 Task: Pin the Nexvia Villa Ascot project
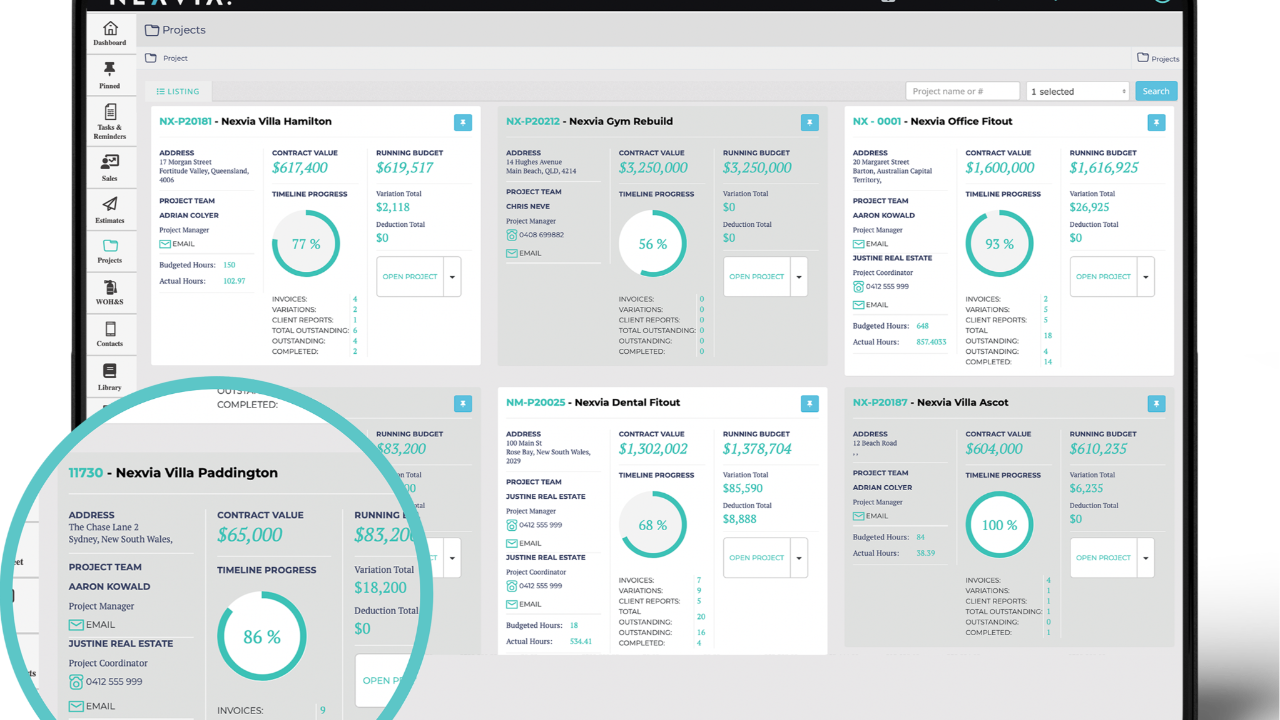tap(1156, 403)
